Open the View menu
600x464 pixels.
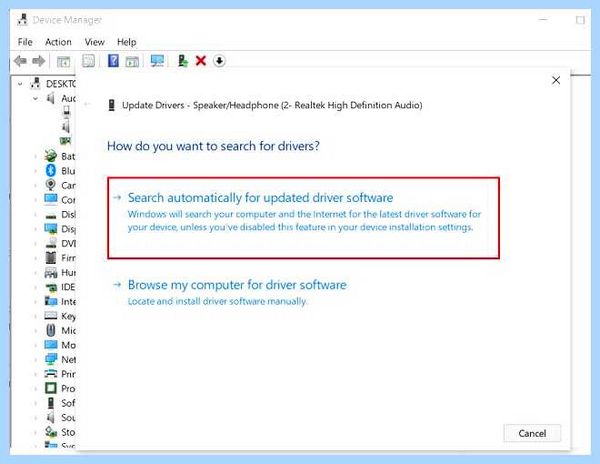(x=95, y=42)
